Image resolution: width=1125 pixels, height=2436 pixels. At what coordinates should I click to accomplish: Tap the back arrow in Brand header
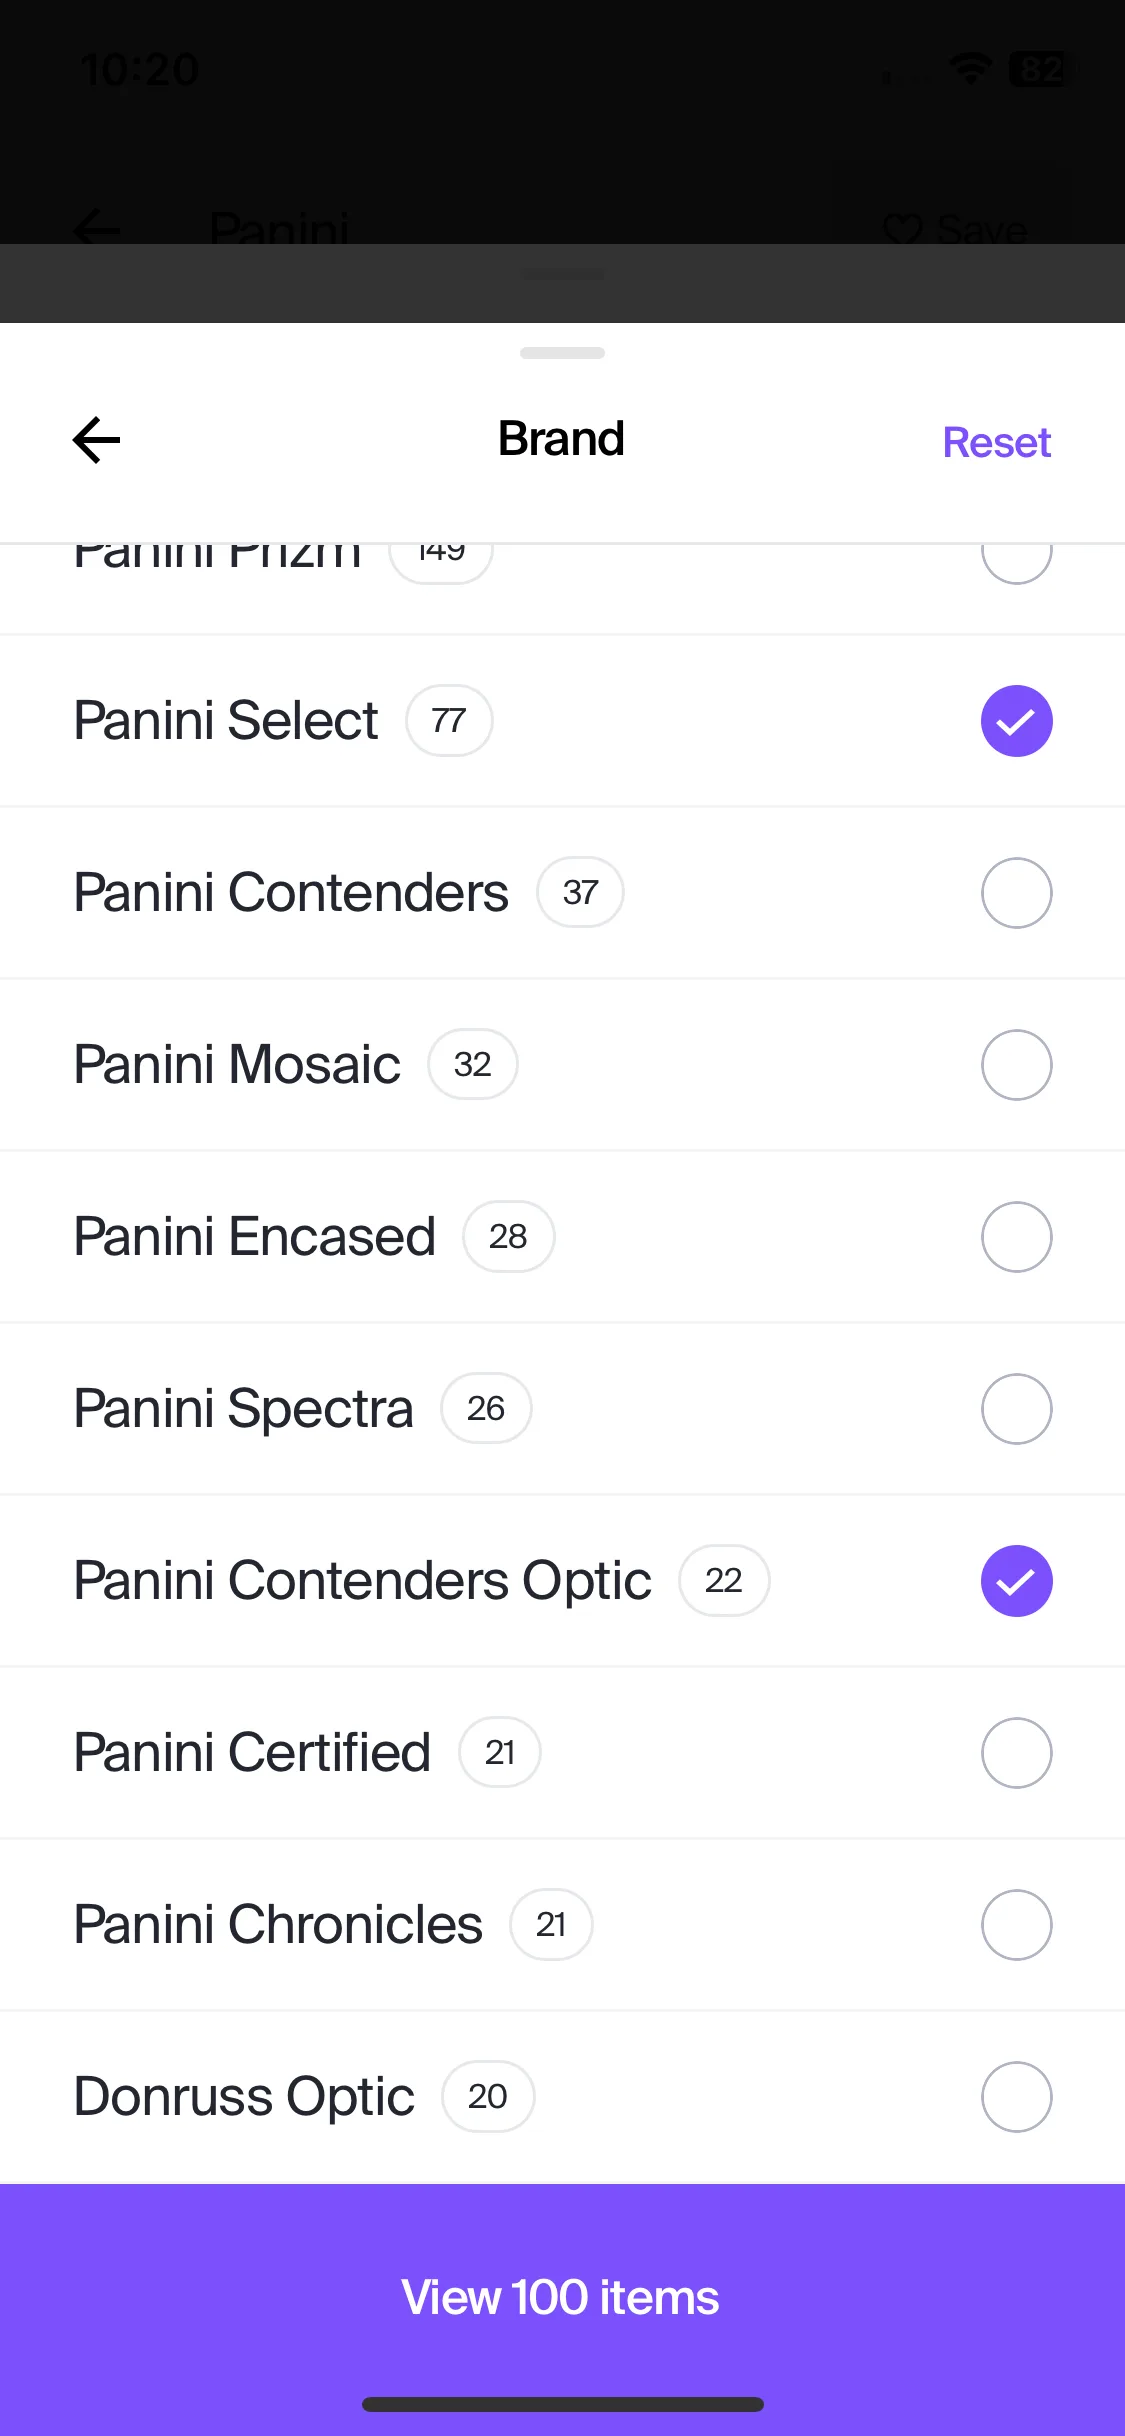pyautogui.click(x=97, y=440)
